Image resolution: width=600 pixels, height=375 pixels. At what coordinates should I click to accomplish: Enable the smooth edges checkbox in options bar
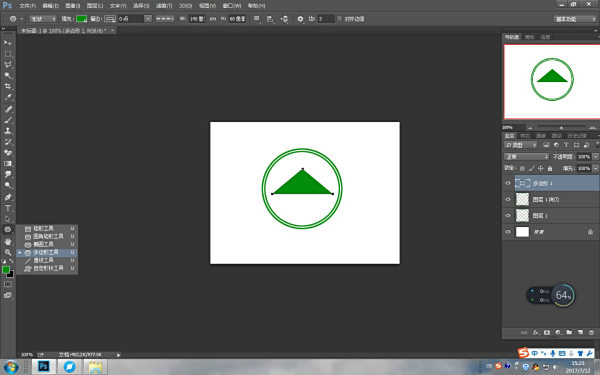coord(339,19)
